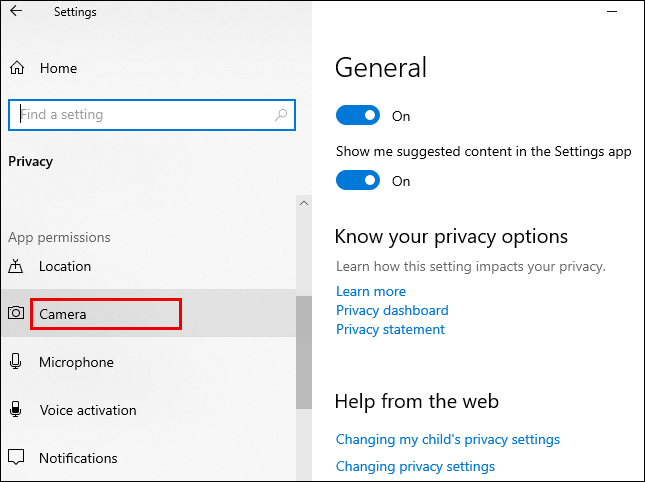Click the search magnifier icon
Image resolution: width=645 pixels, height=482 pixels.
[281, 115]
